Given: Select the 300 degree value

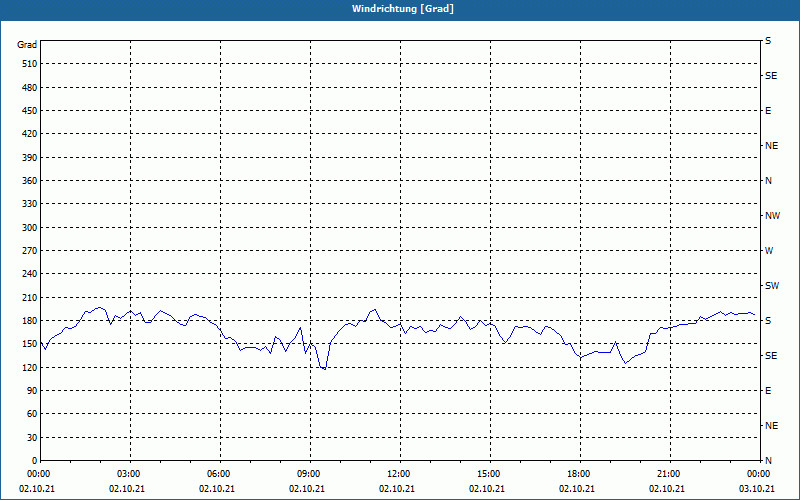Looking at the screenshot, I should (30, 228).
